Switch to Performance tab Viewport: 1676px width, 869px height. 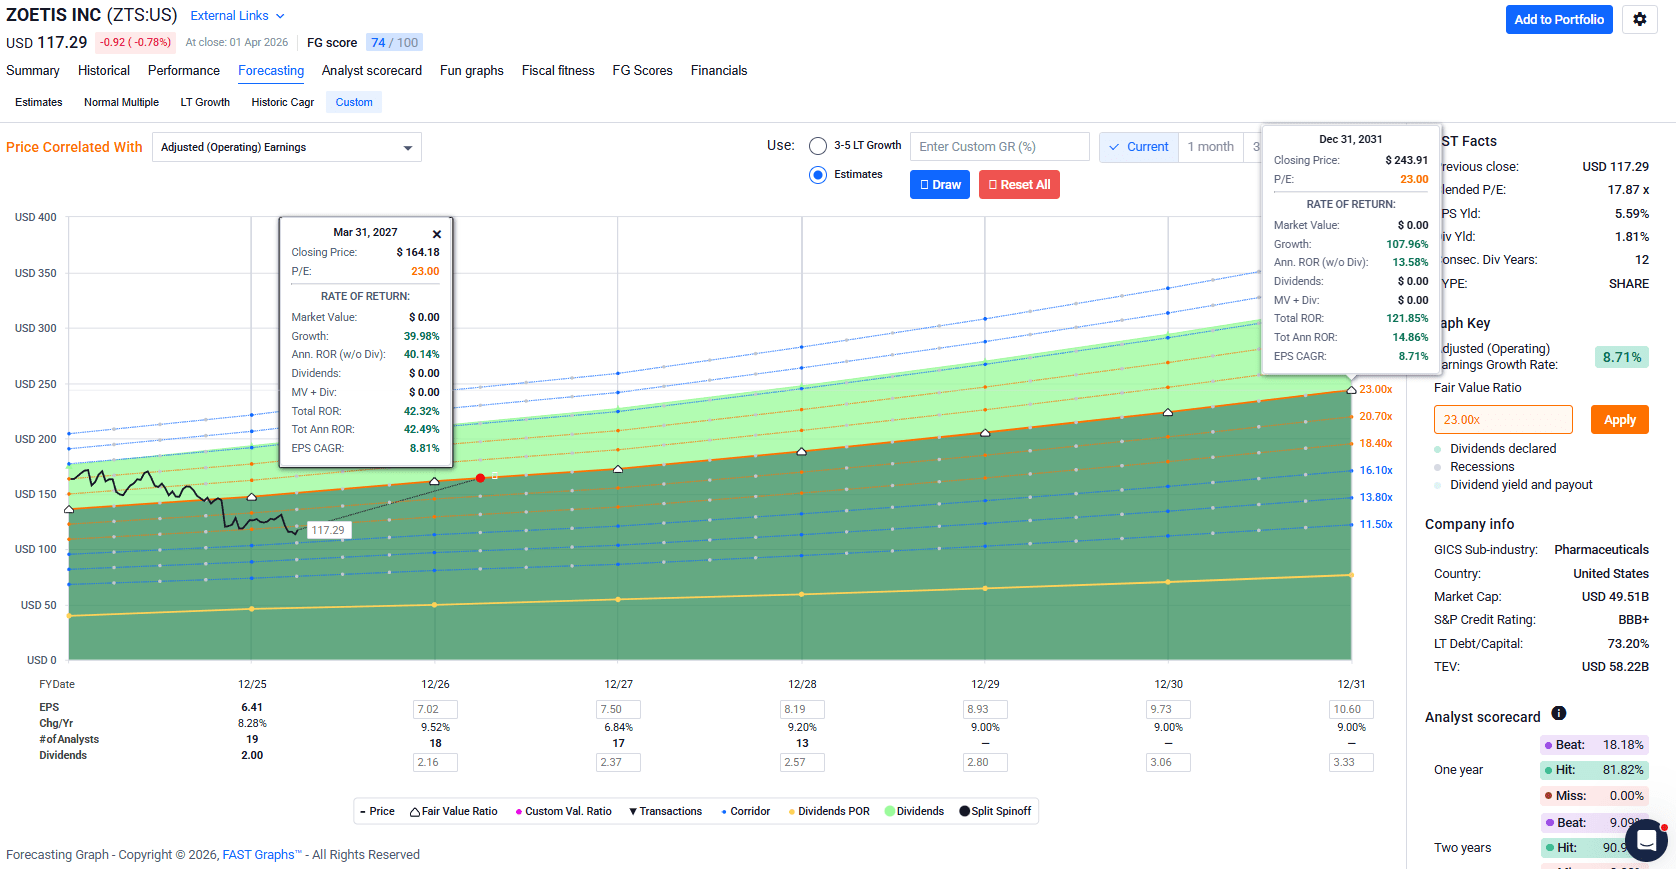[184, 71]
